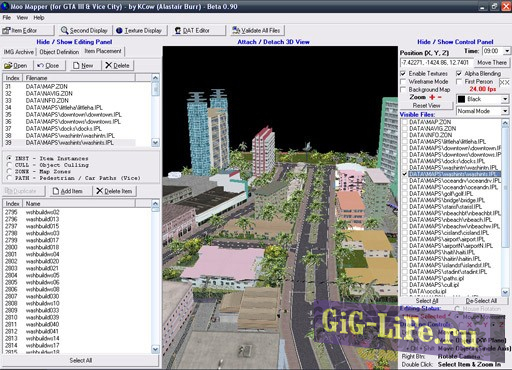
Task: Click Delete Item button
Action: pyautogui.click(x=114, y=191)
